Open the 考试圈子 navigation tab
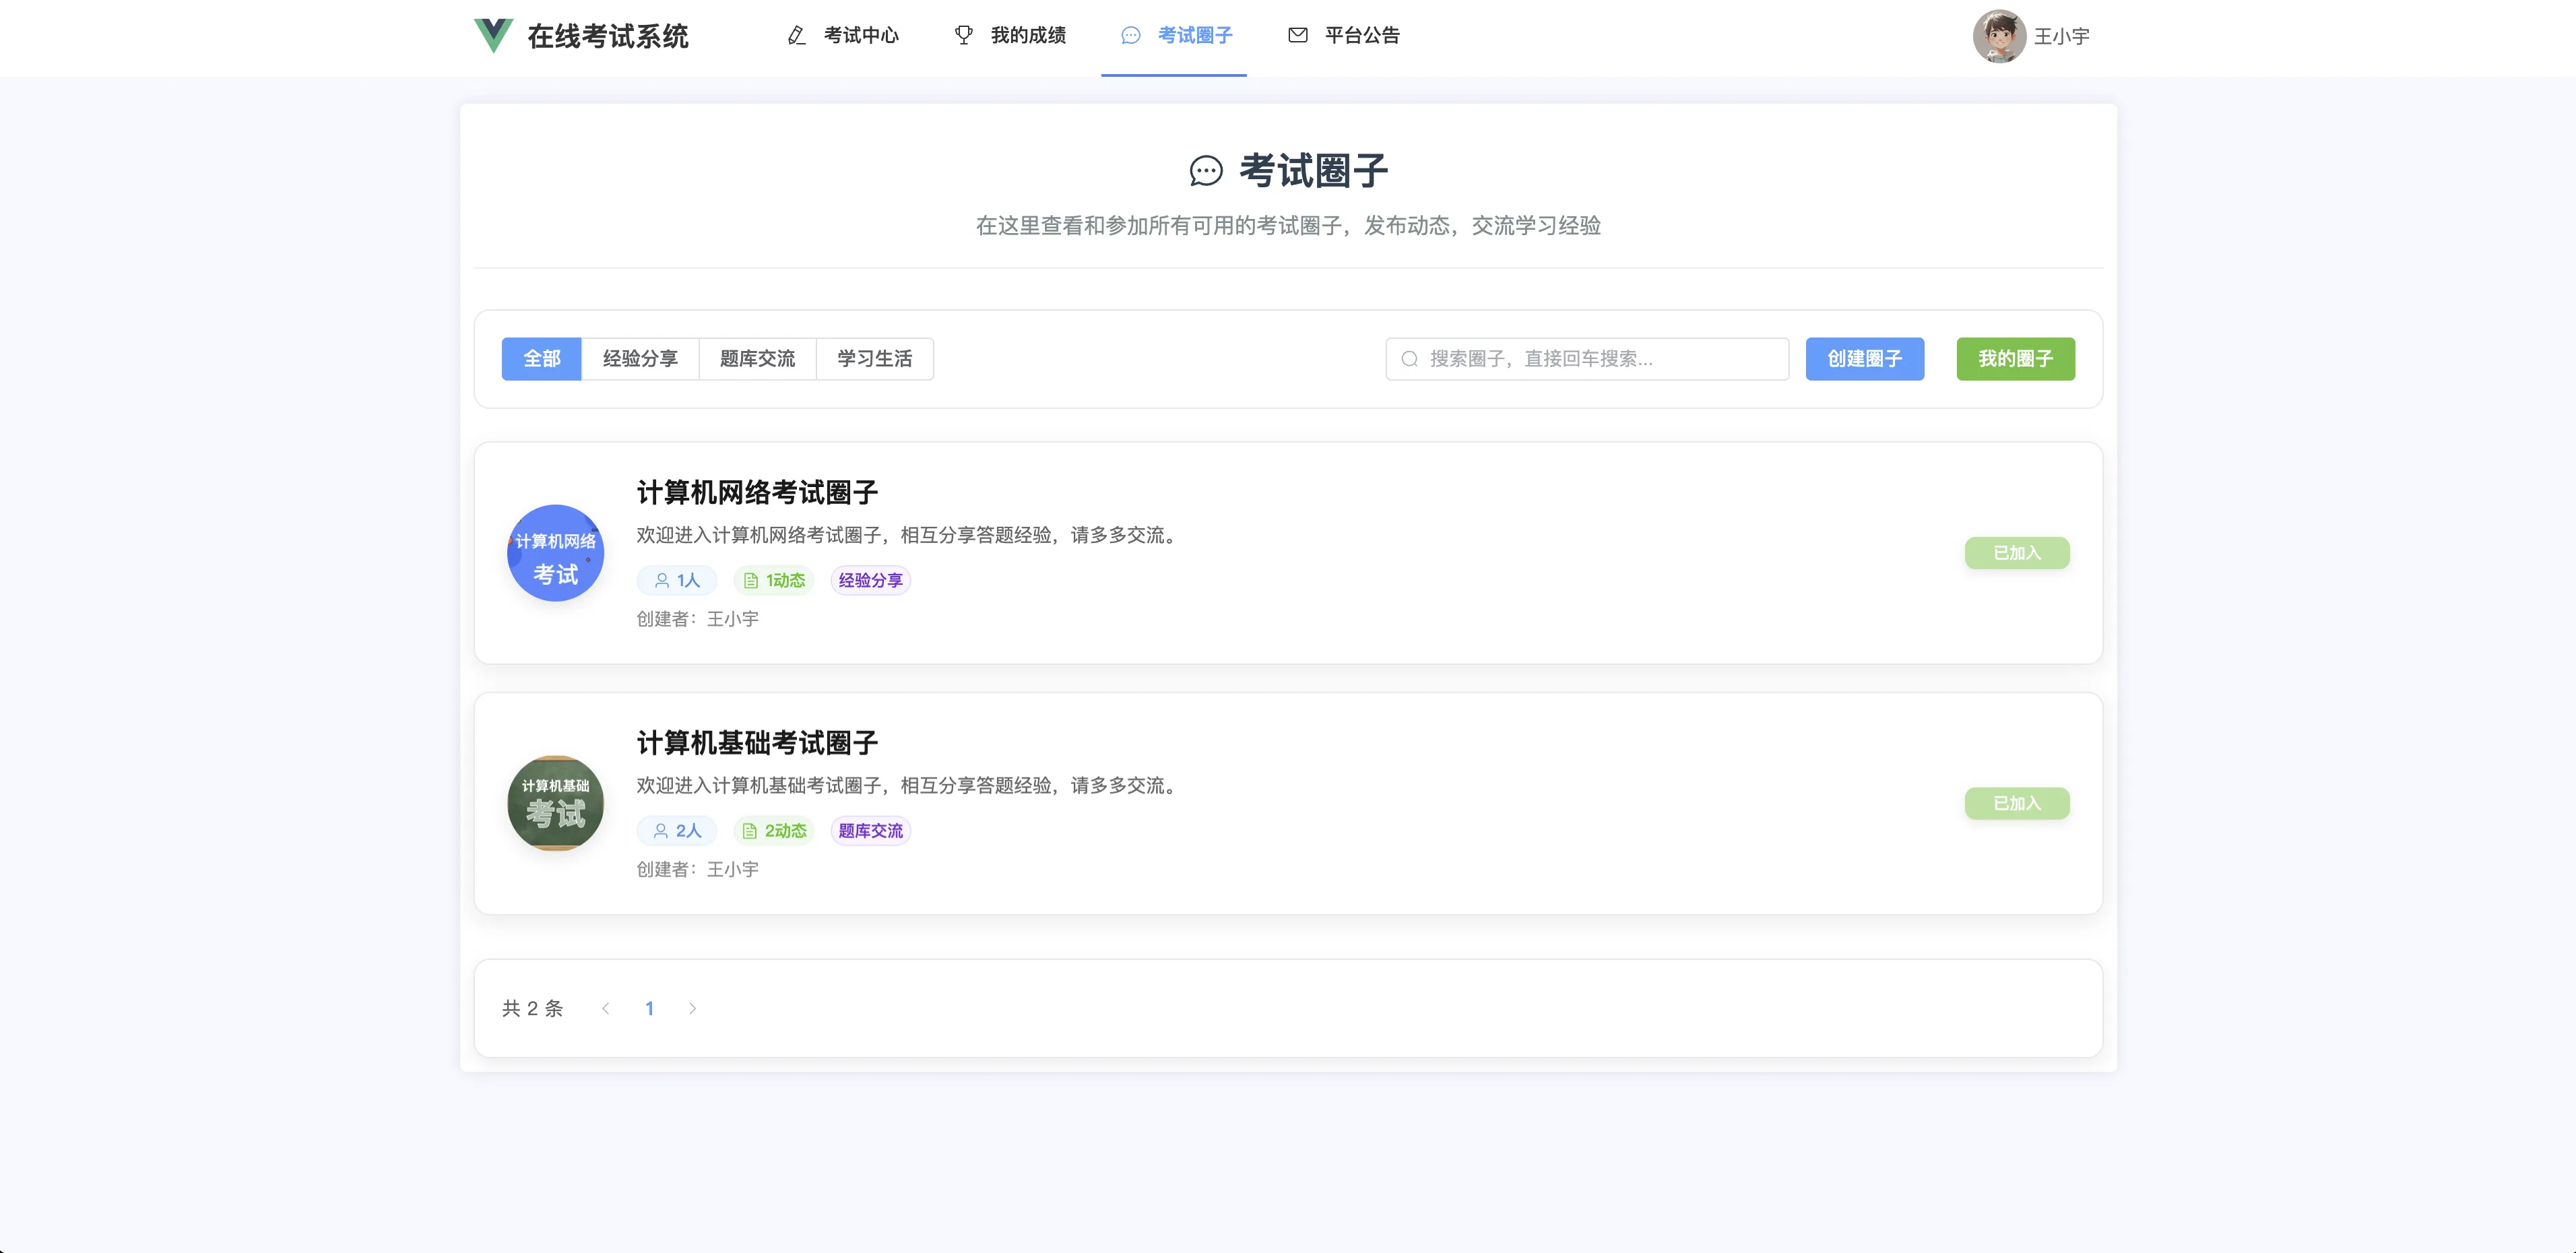Image resolution: width=2576 pixels, height=1253 pixels. pos(1175,36)
